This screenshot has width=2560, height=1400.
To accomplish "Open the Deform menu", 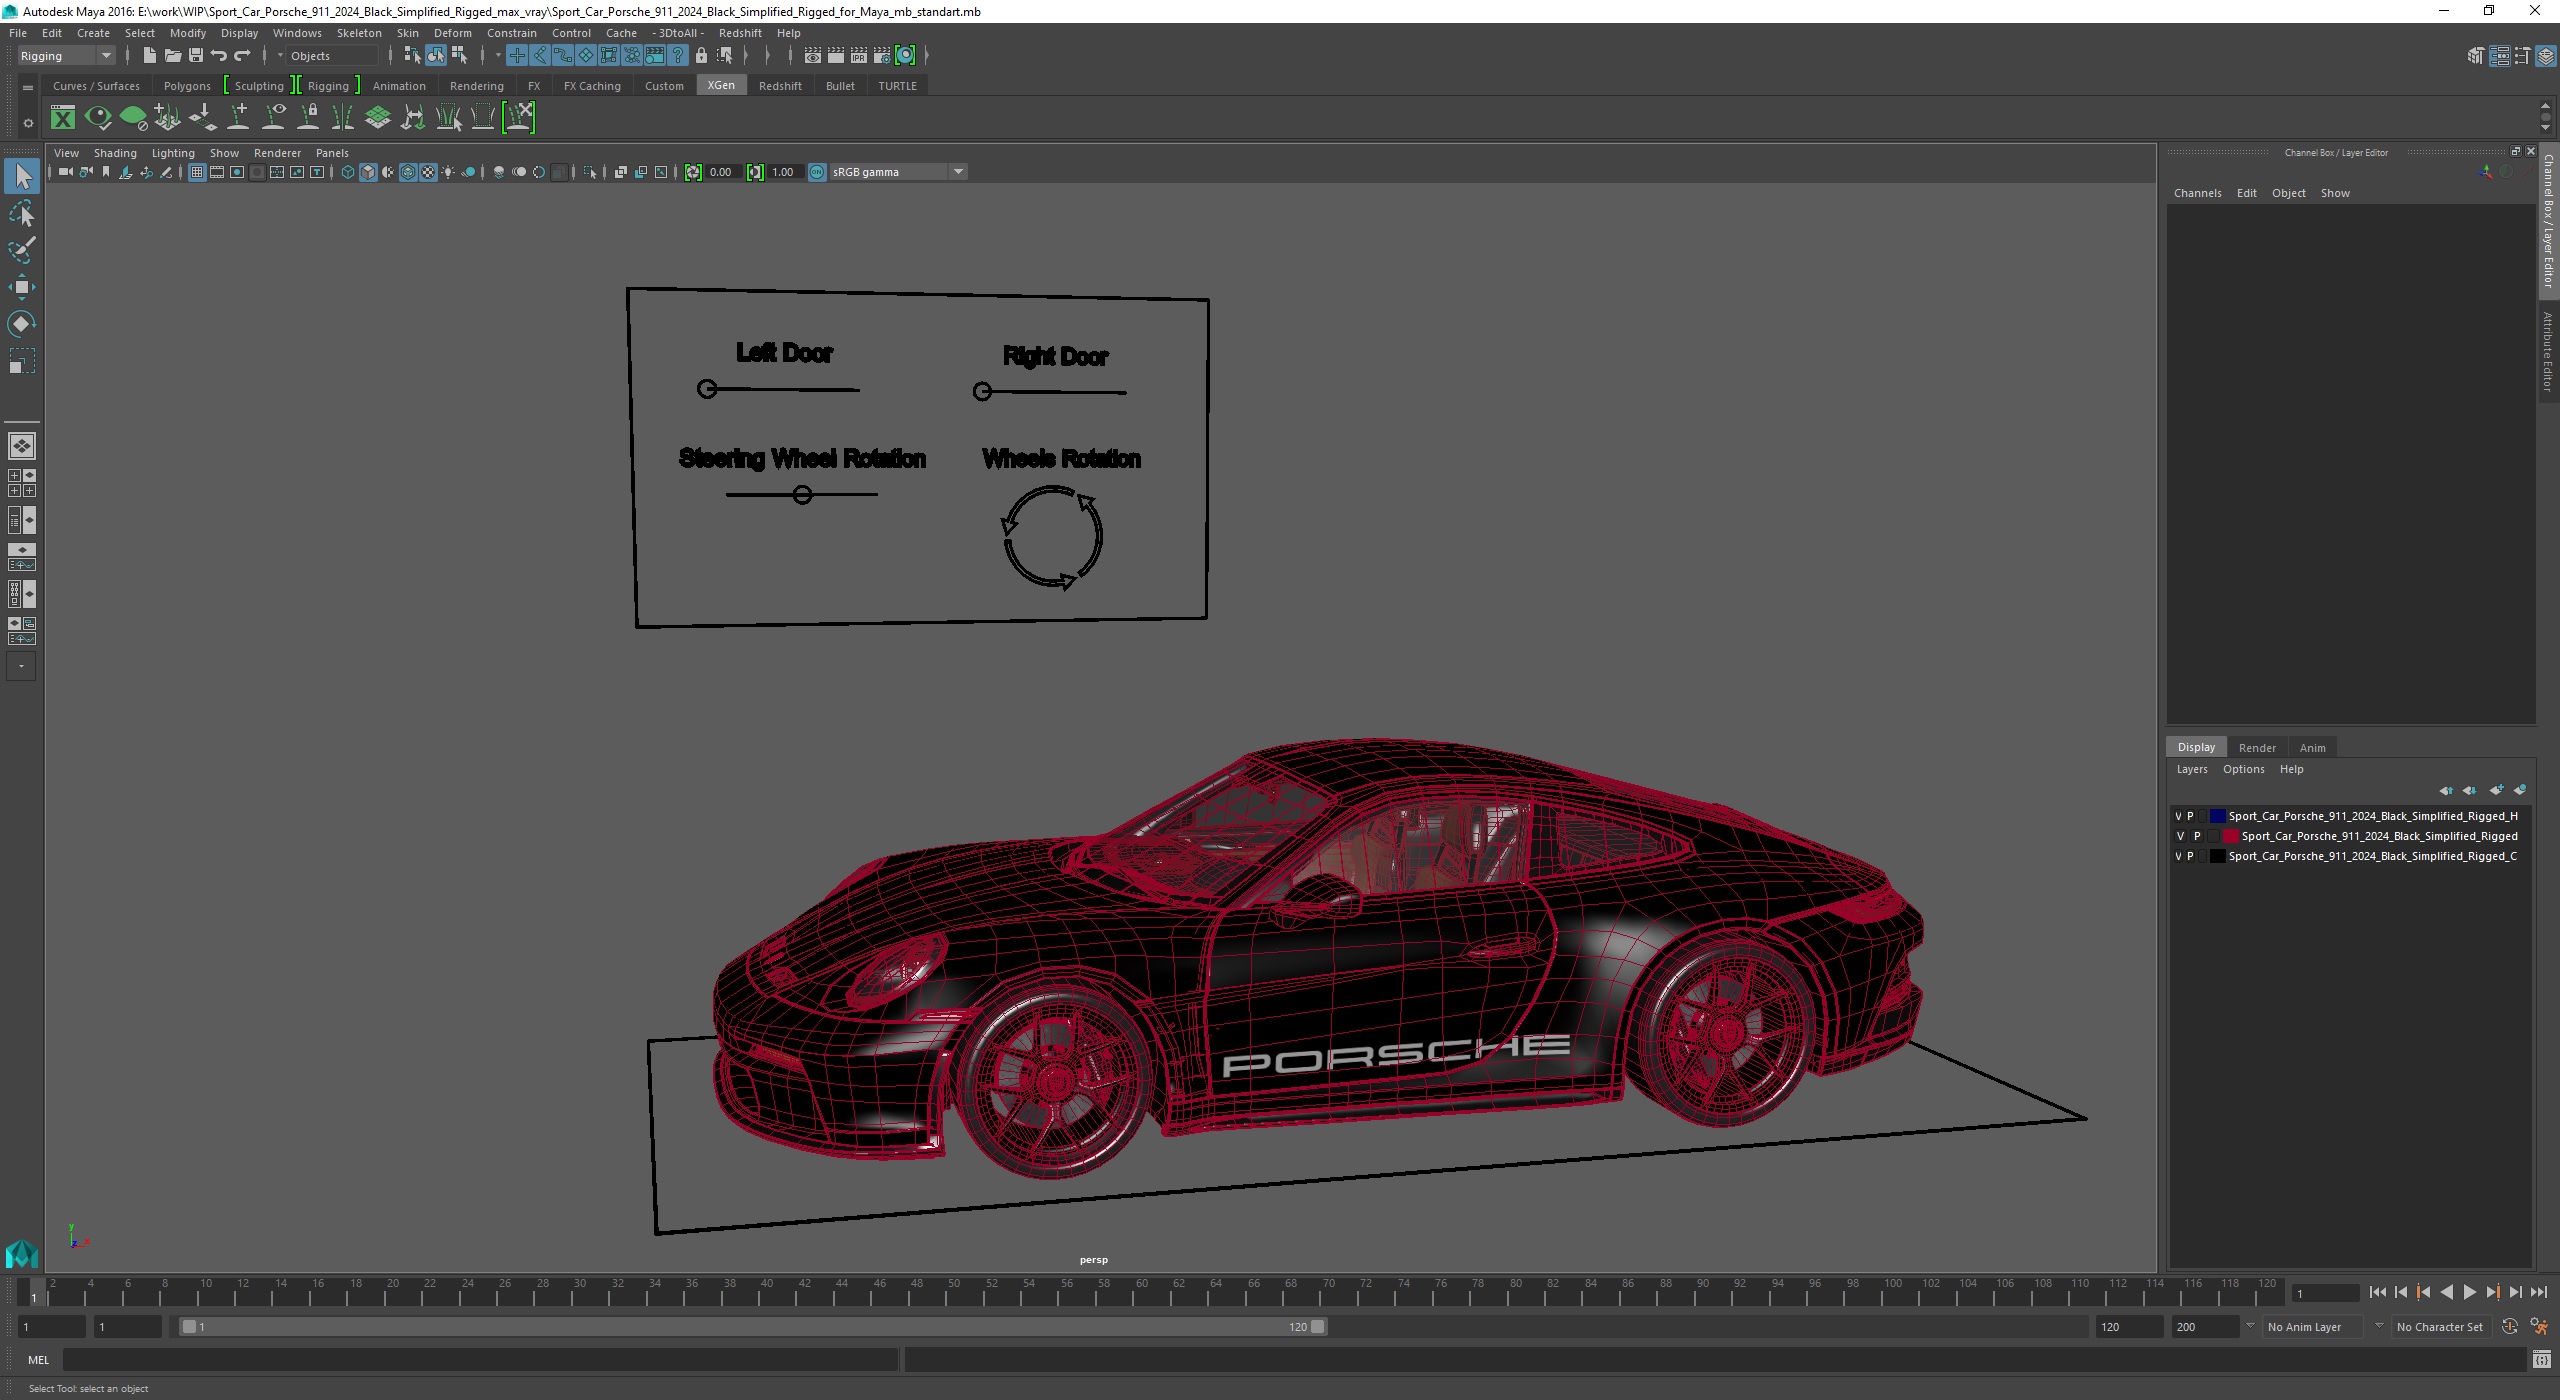I will click(452, 33).
